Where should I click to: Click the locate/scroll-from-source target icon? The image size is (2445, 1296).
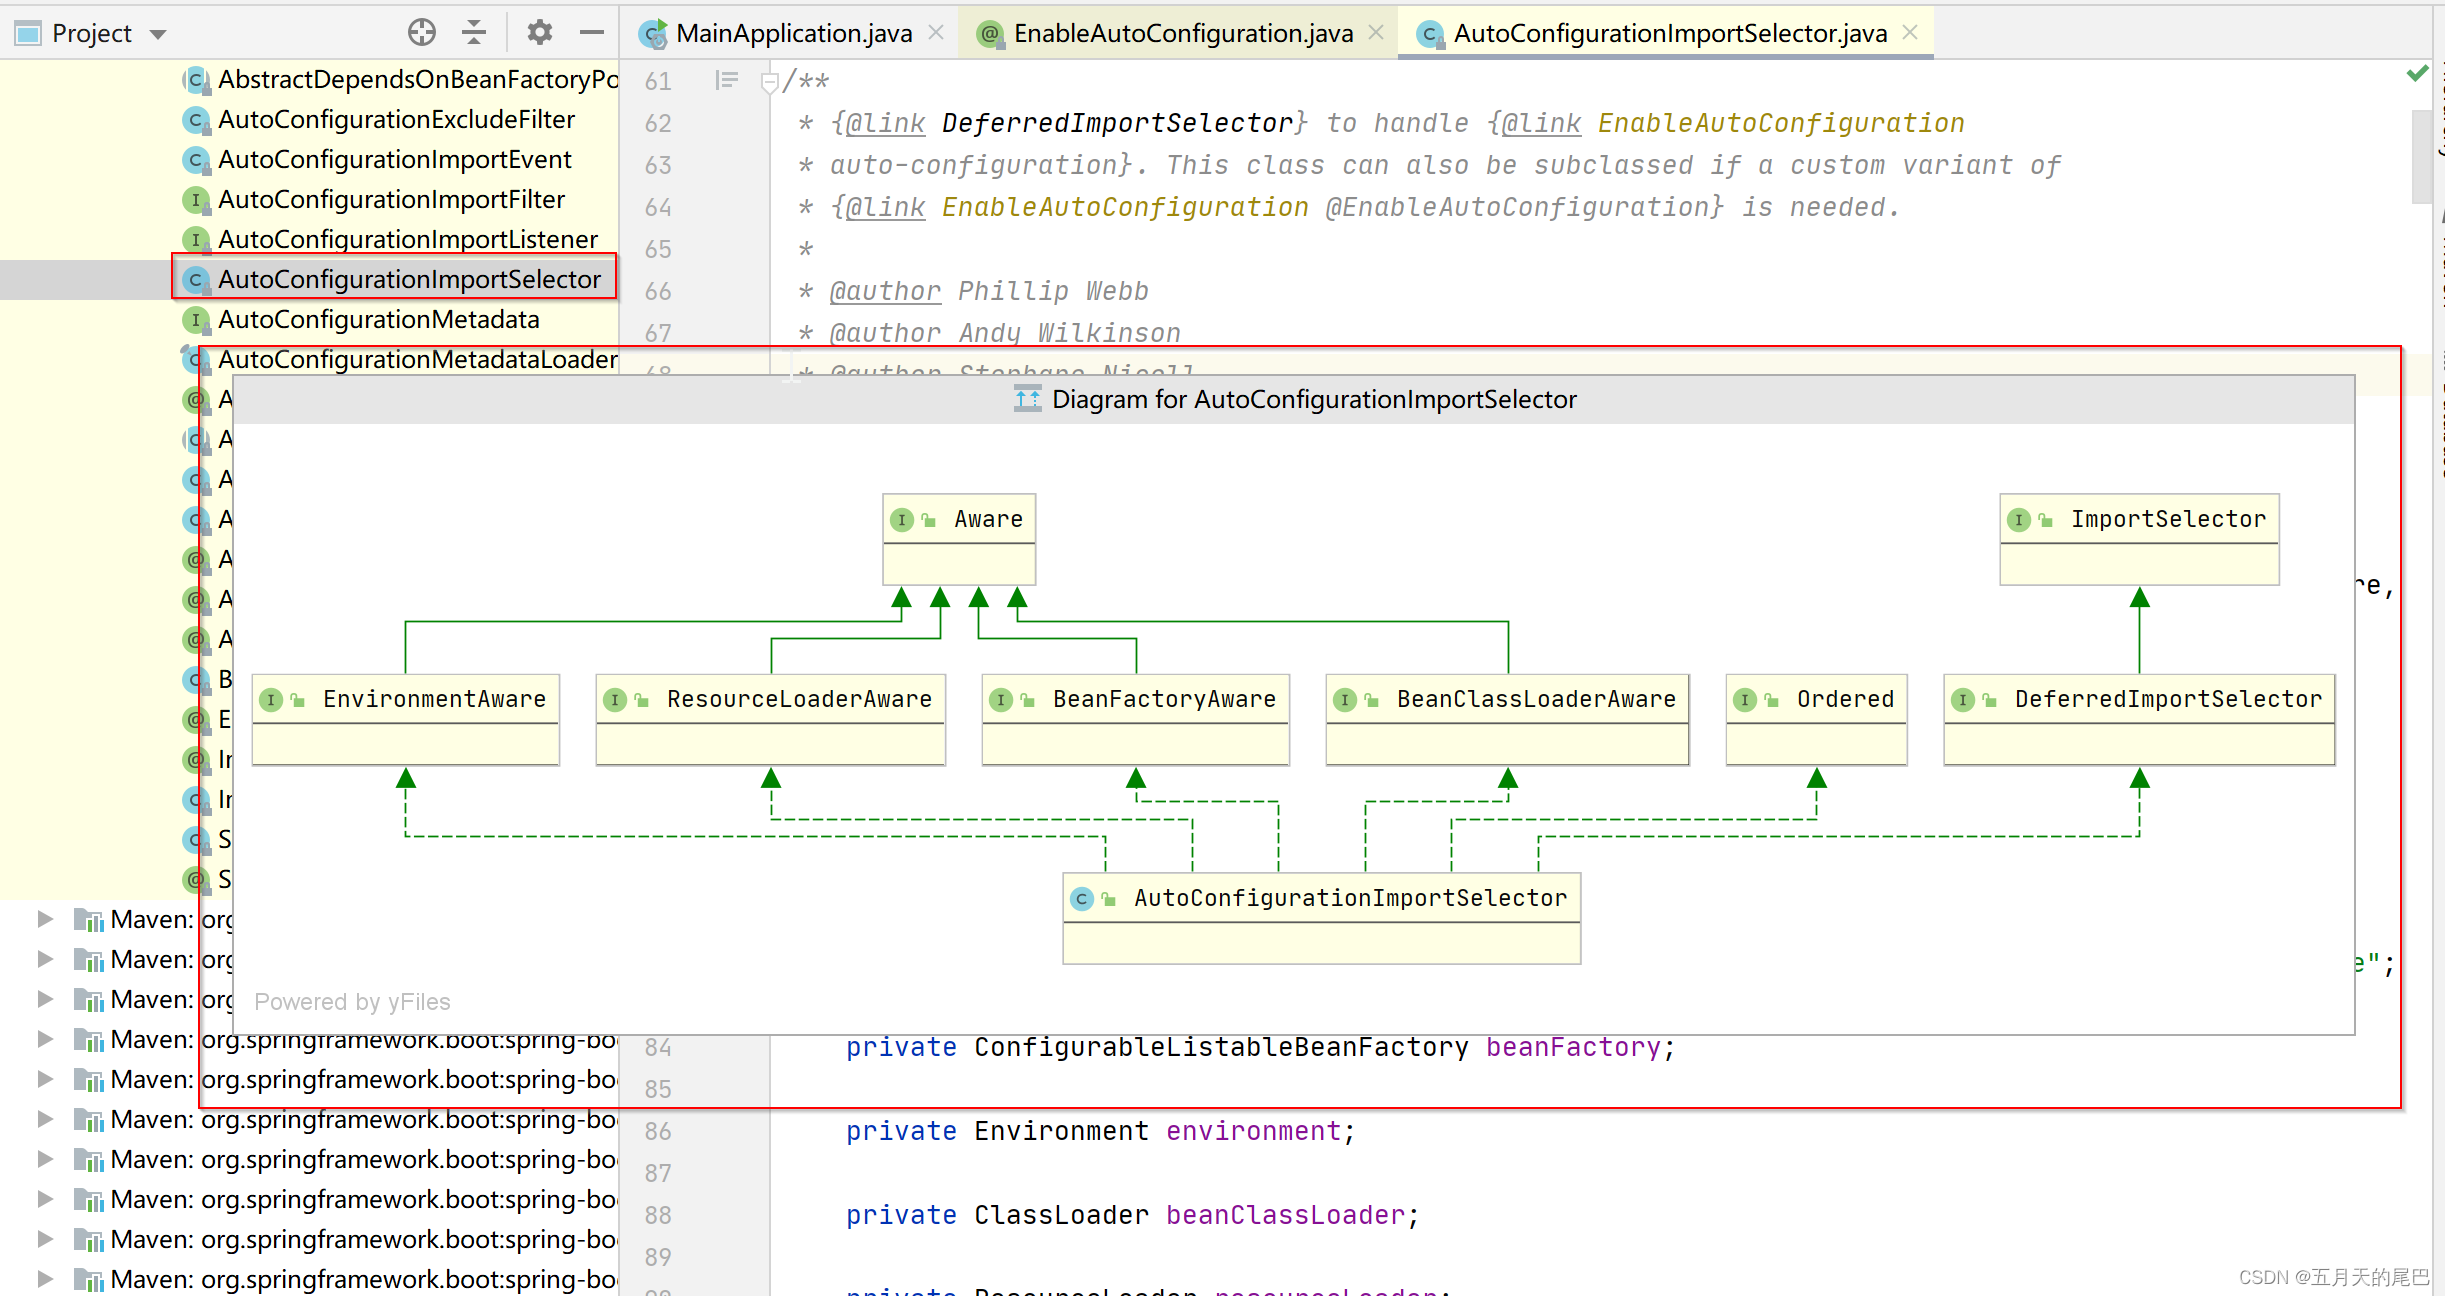422,33
